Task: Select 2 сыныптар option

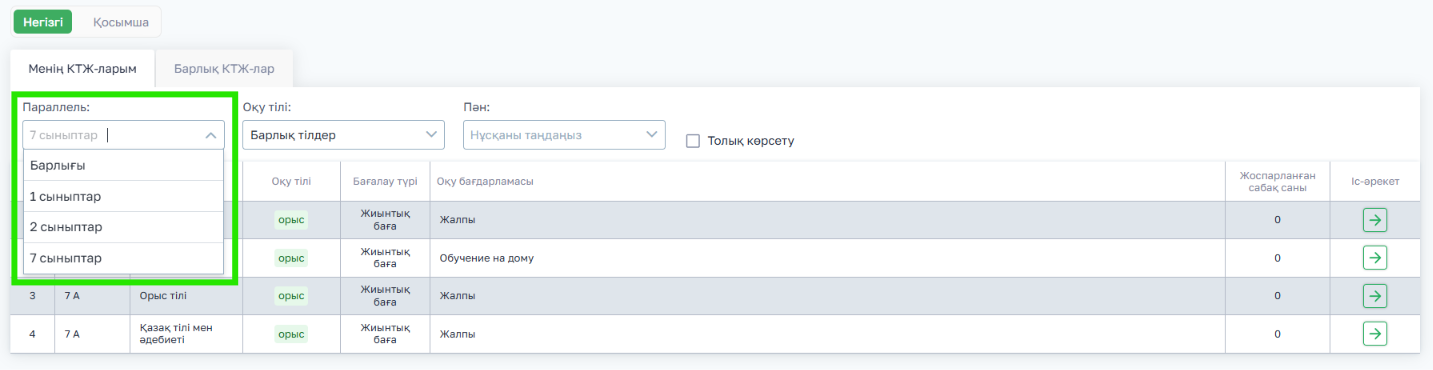Action: [x=123, y=227]
